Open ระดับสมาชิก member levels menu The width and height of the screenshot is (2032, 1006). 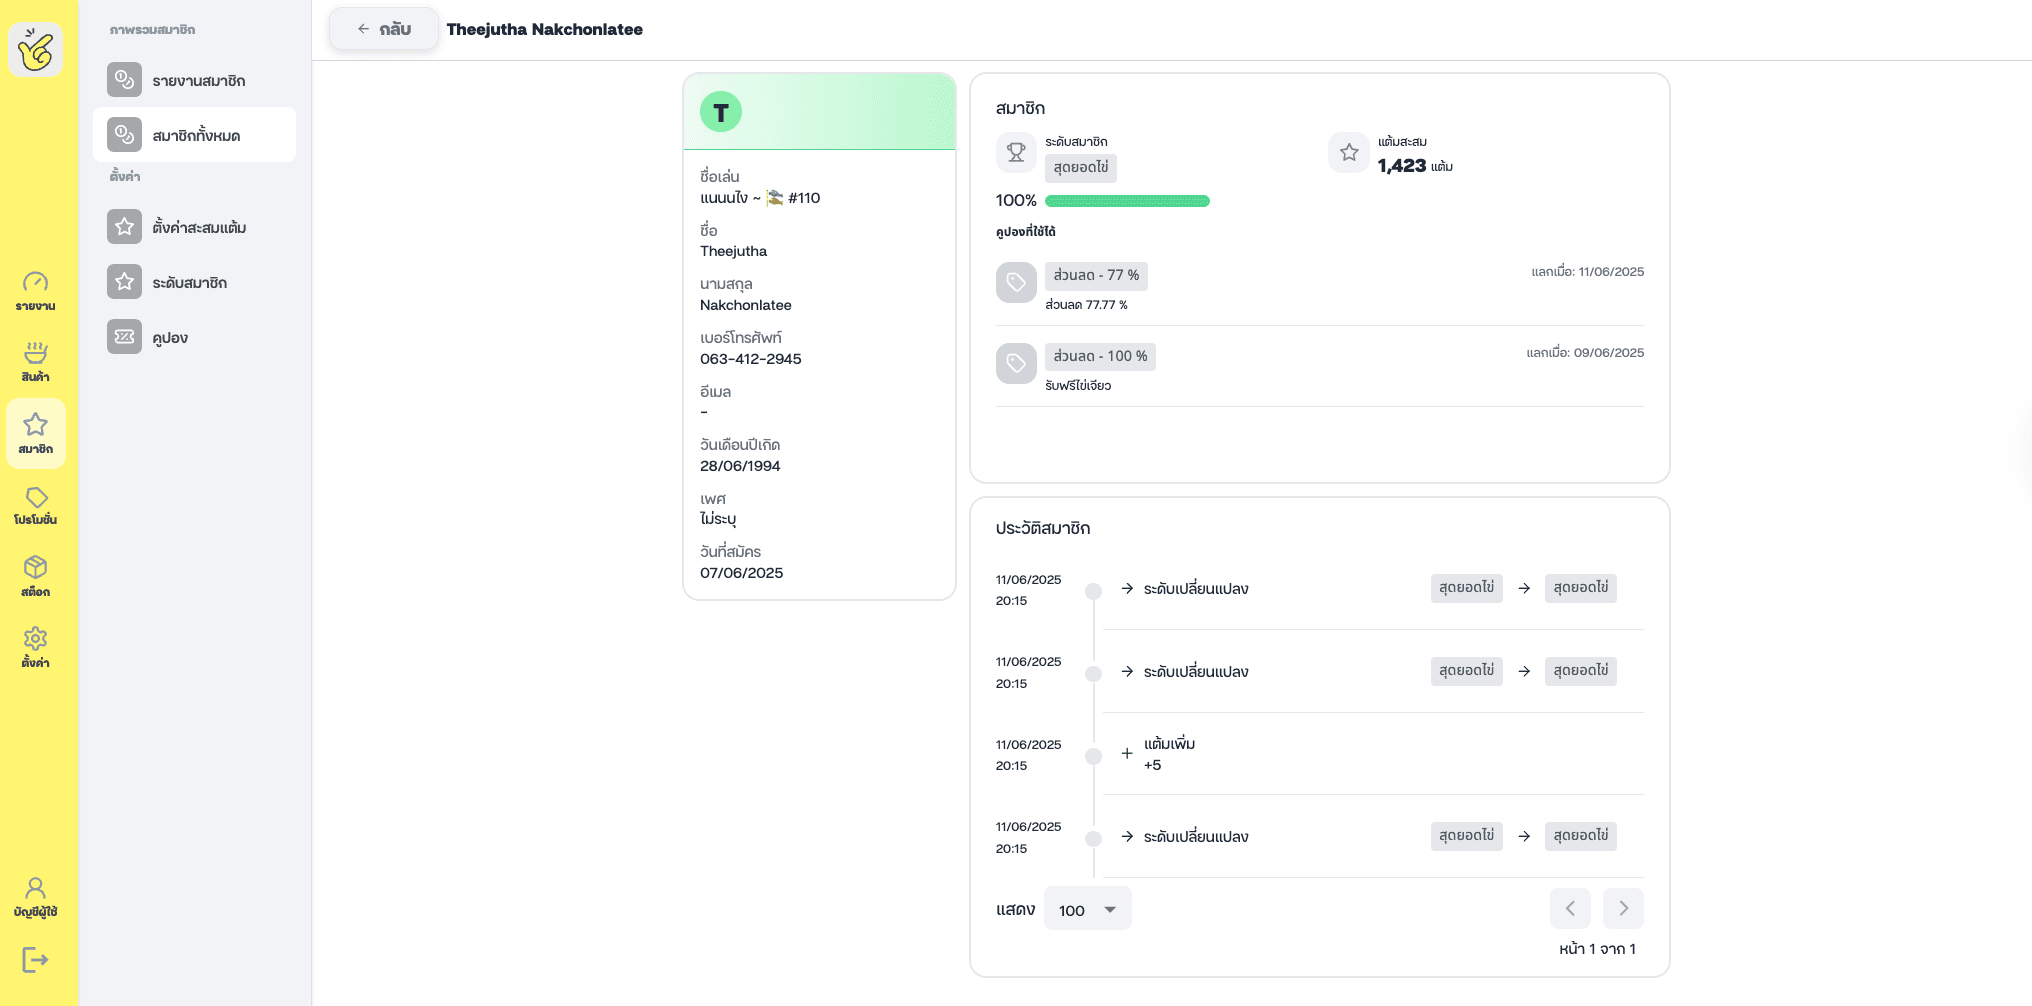(x=194, y=282)
